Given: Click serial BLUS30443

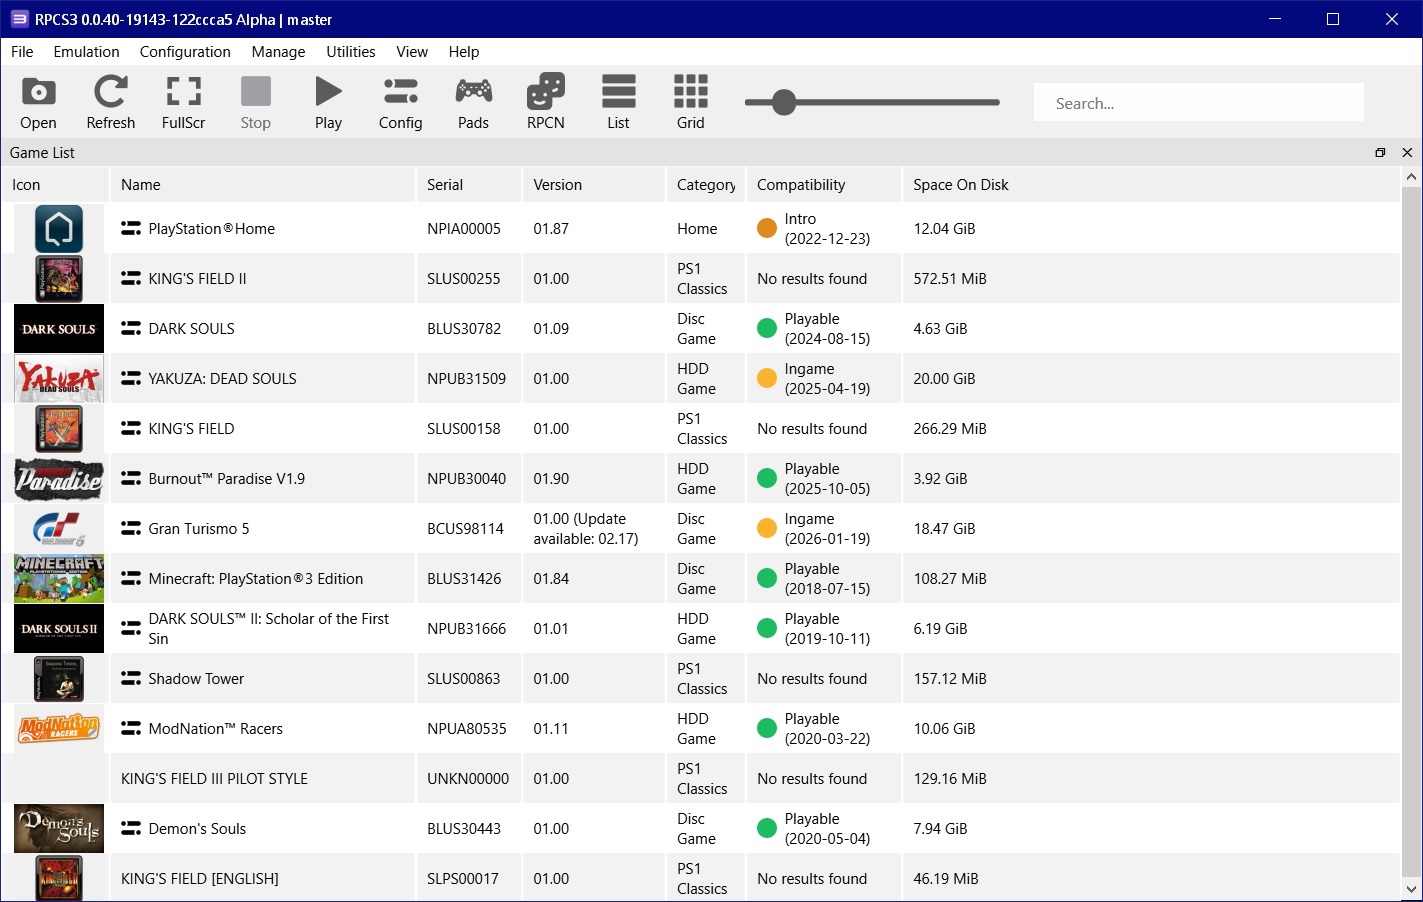Looking at the screenshot, I should (x=464, y=829).
